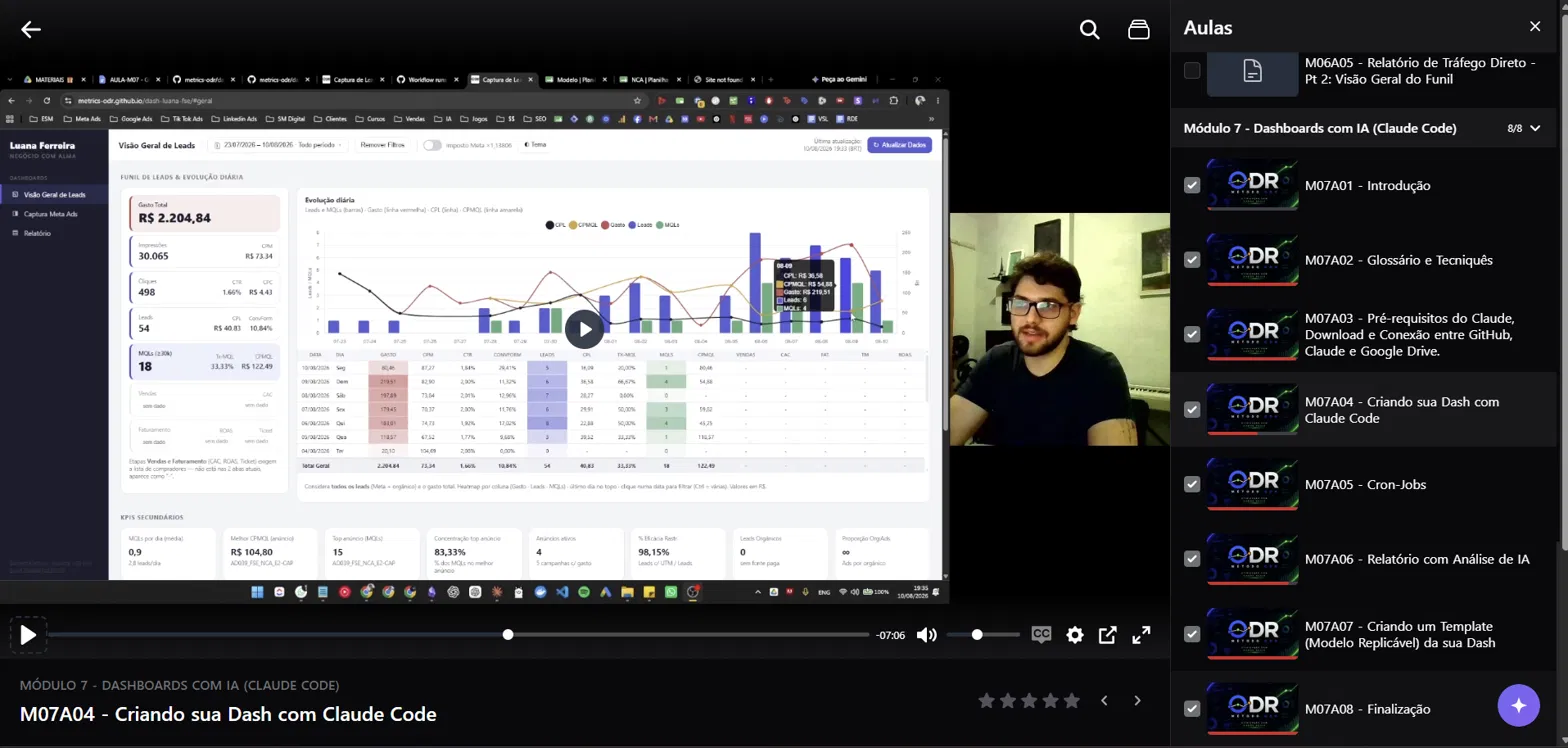Screen dimensions: 1568x748
Task: Open lesson 'M07A02 - Glossário e Tecniquês'
Action: pyautogui.click(x=1399, y=260)
